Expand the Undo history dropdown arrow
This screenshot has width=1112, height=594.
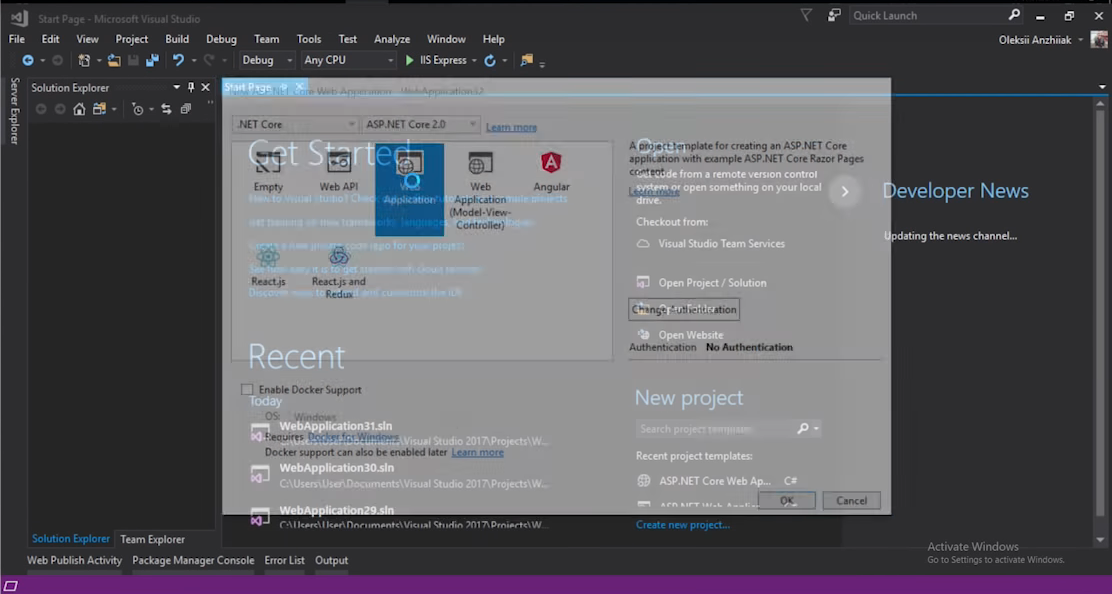coord(194,61)
